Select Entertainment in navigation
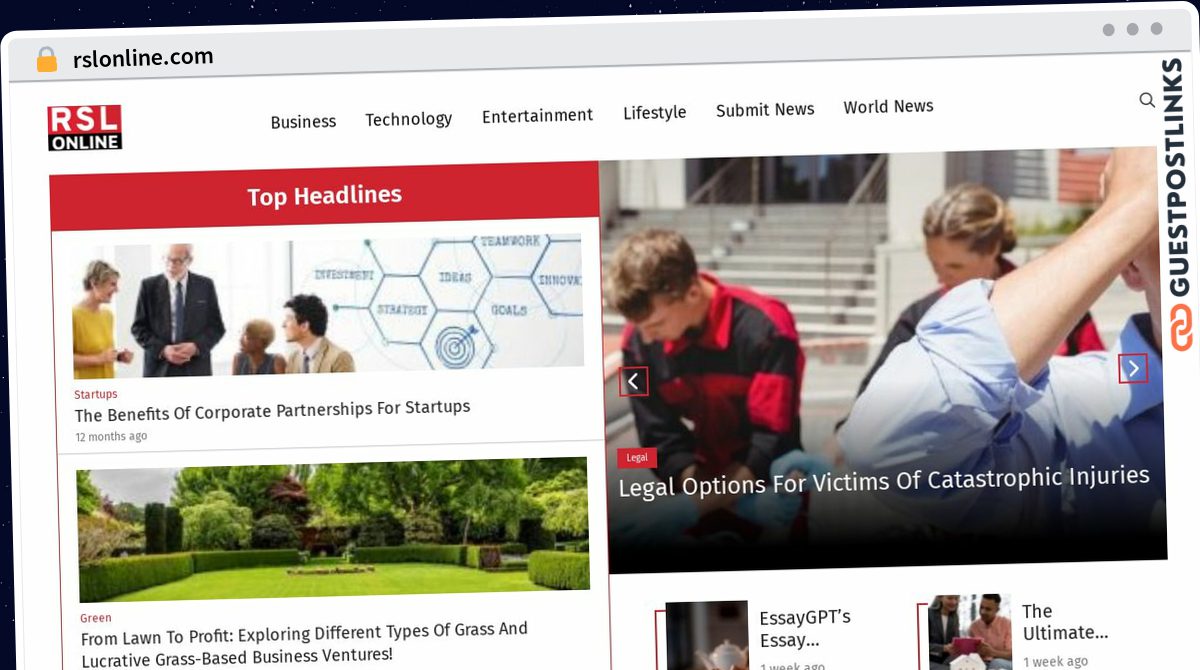 click(537, 116)
